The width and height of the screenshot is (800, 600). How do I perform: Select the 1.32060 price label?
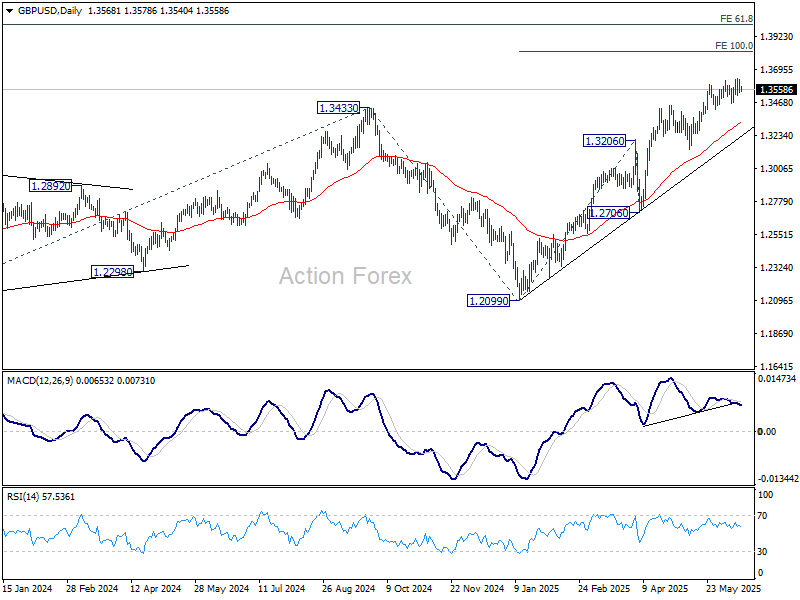(x=606, y=142)
